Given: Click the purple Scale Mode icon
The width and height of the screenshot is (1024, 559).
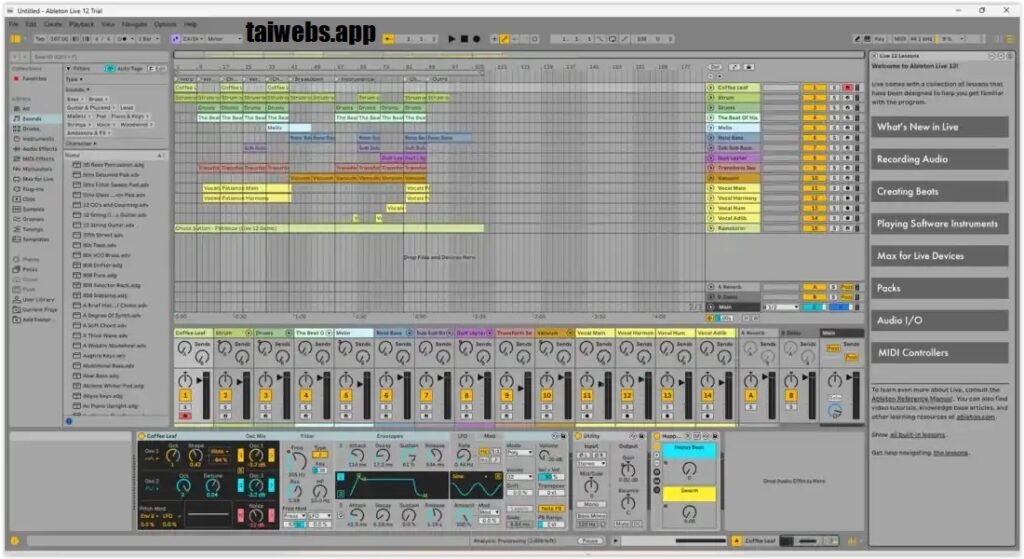Looking at the screenshot, I should pyautogui.click(x=176, y=39).
